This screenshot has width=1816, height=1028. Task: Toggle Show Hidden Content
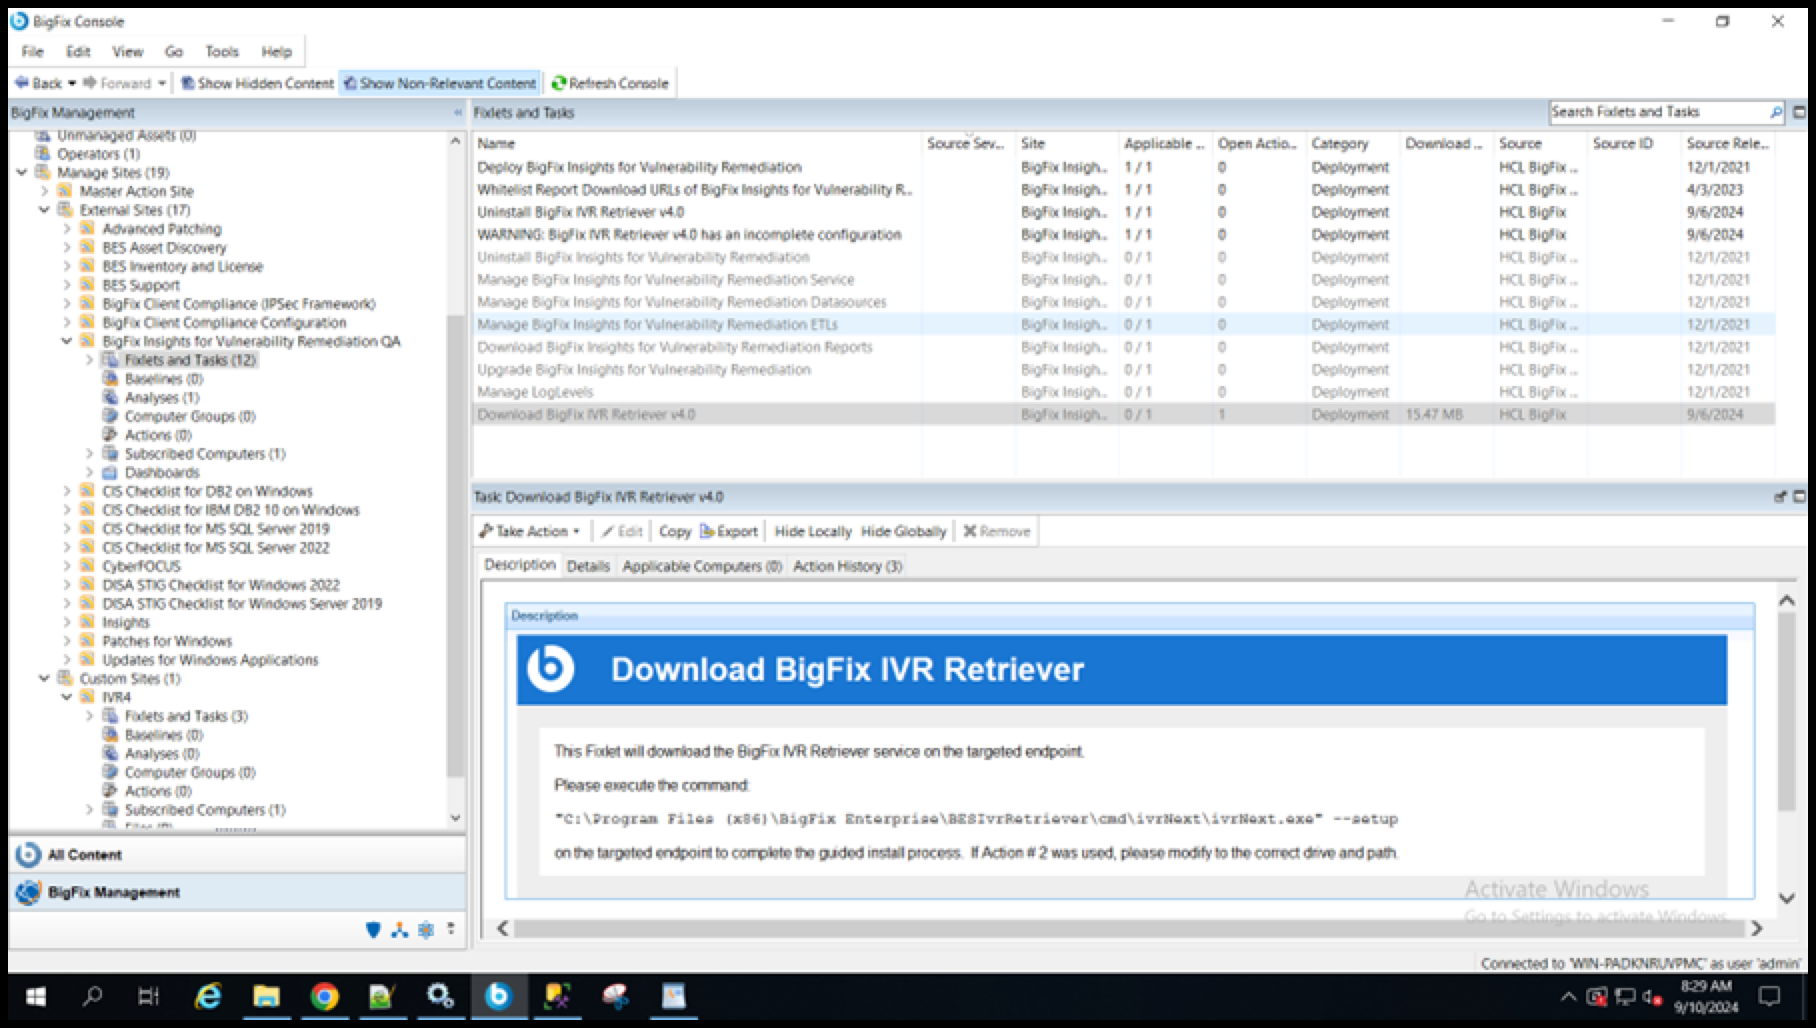(x=257, y=83)
